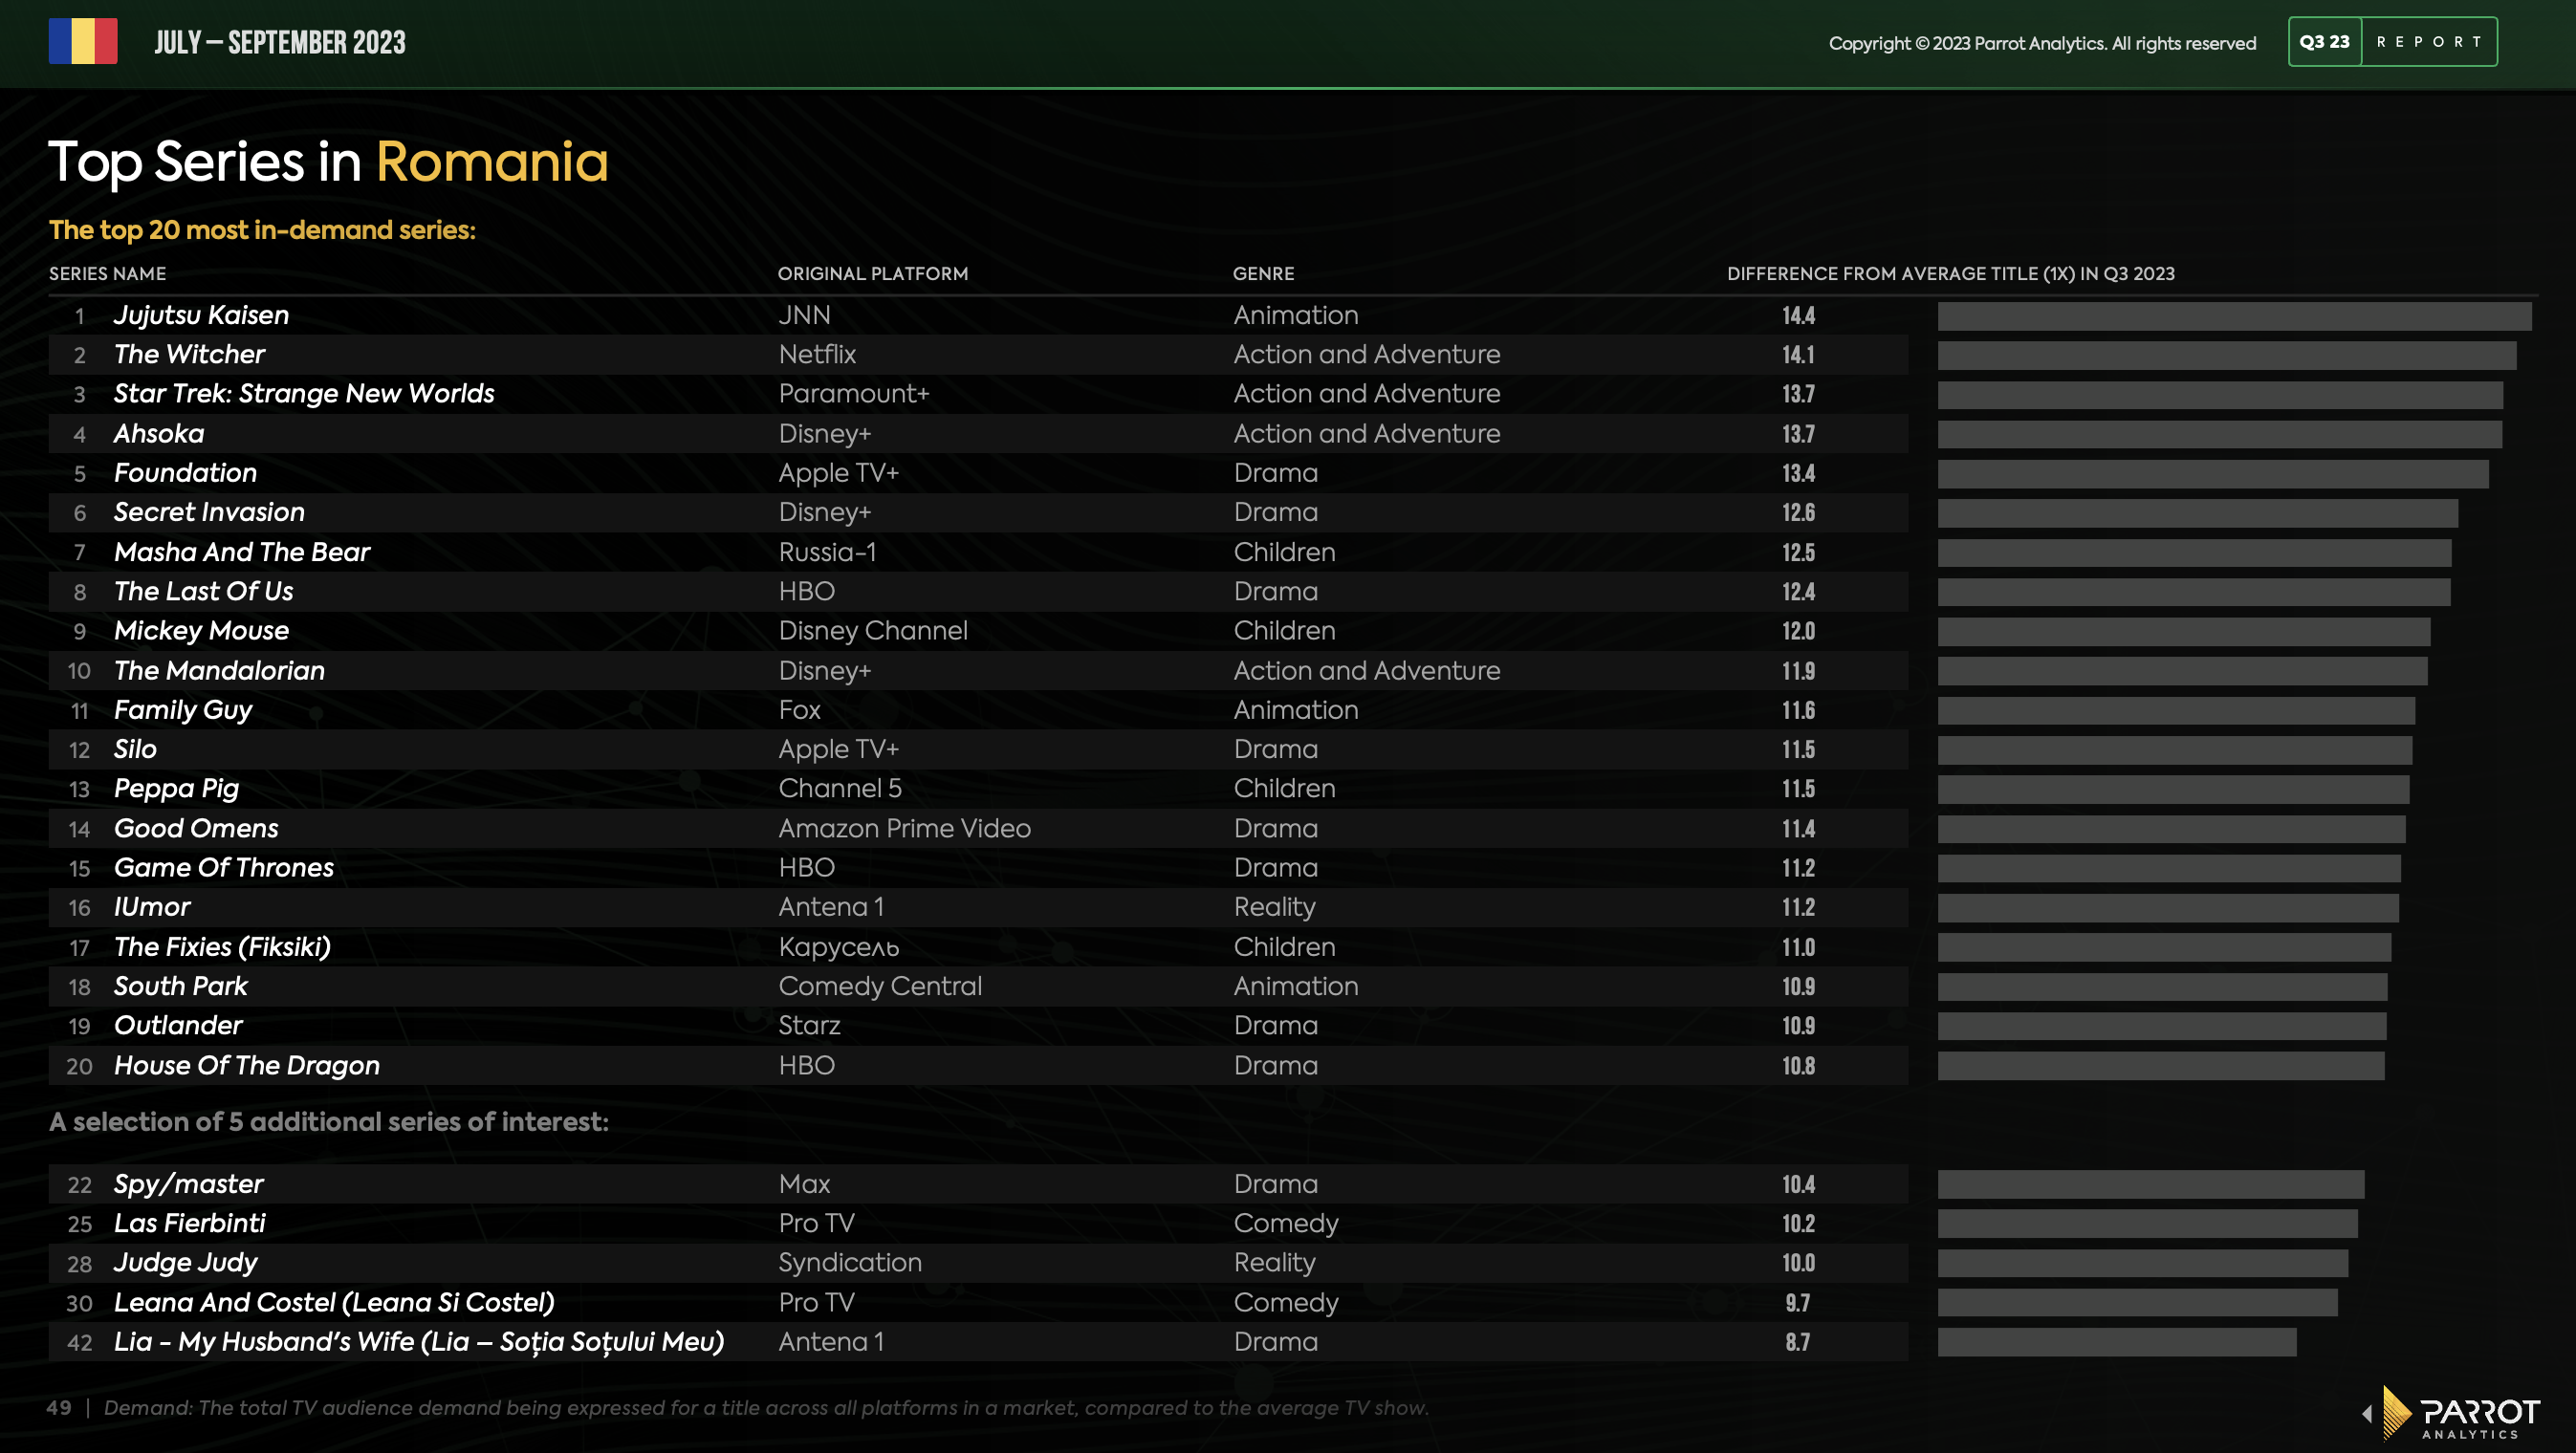Click the page number 49

pos(59,1408)
